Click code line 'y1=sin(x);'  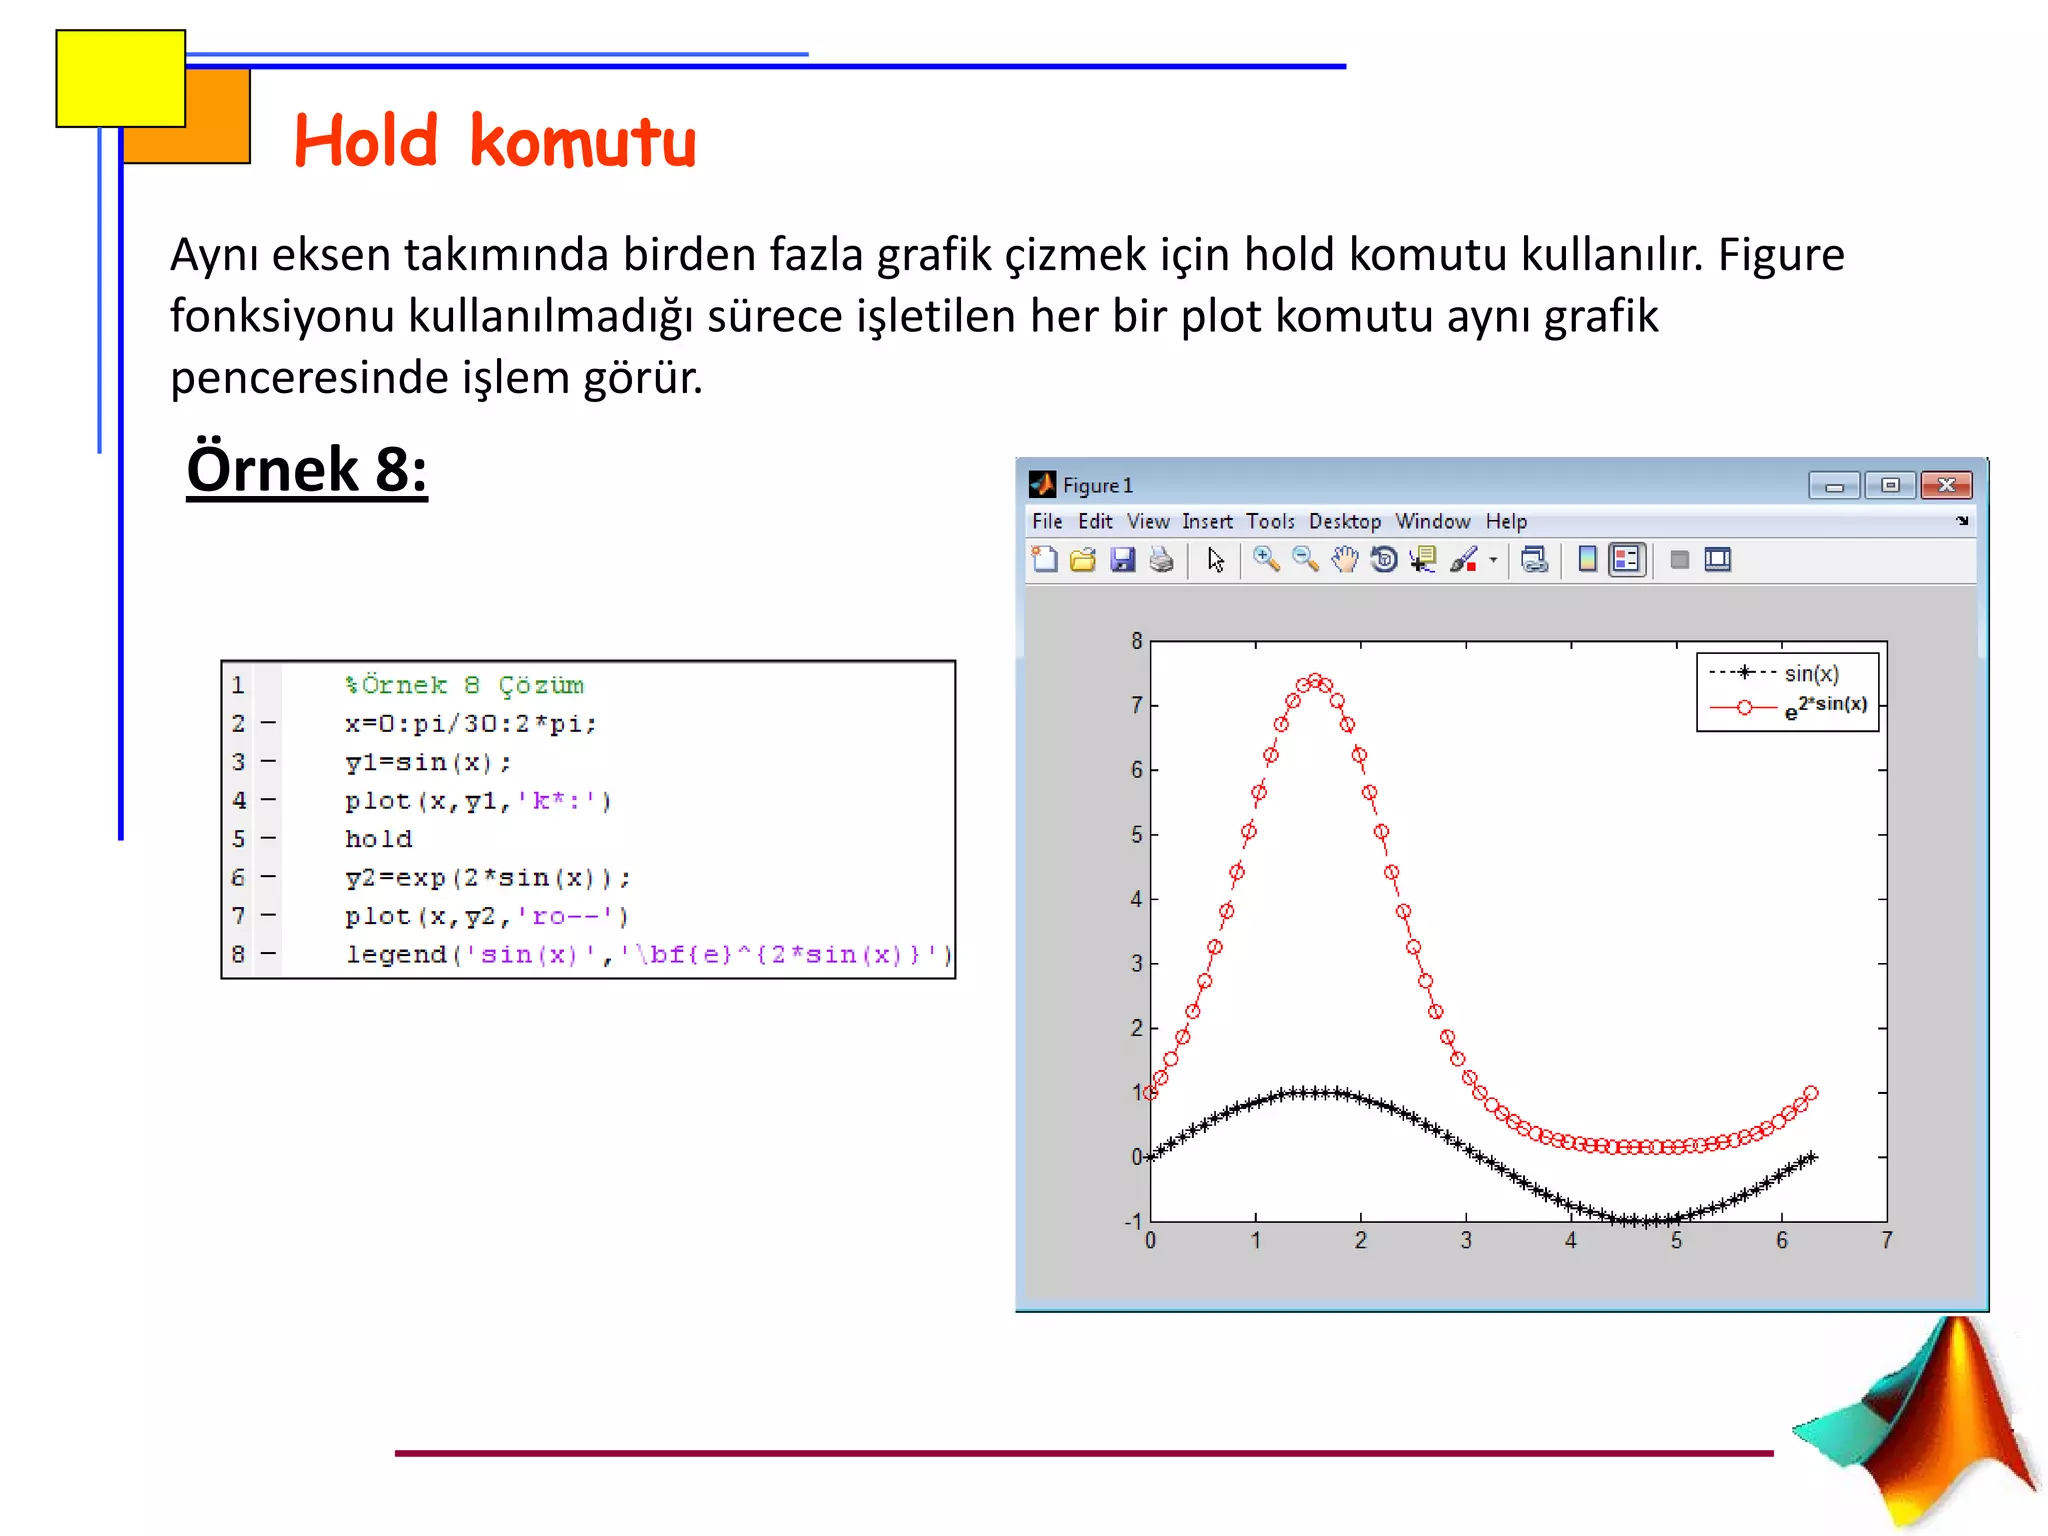(x=428, y=762)
